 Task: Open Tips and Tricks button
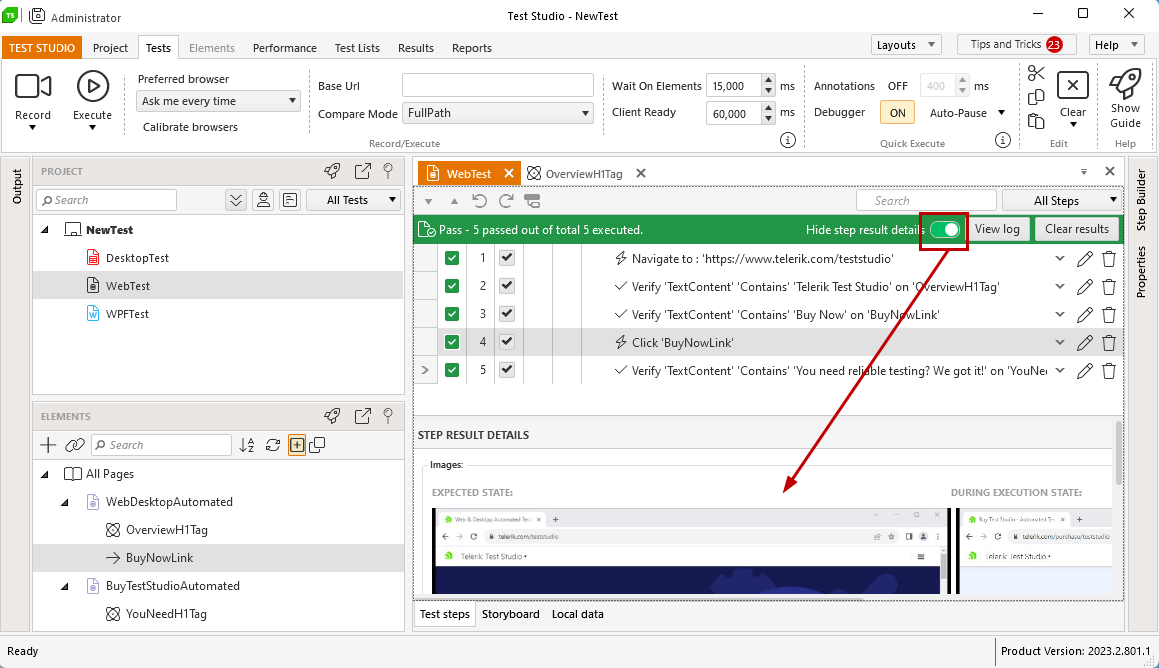1016,45
